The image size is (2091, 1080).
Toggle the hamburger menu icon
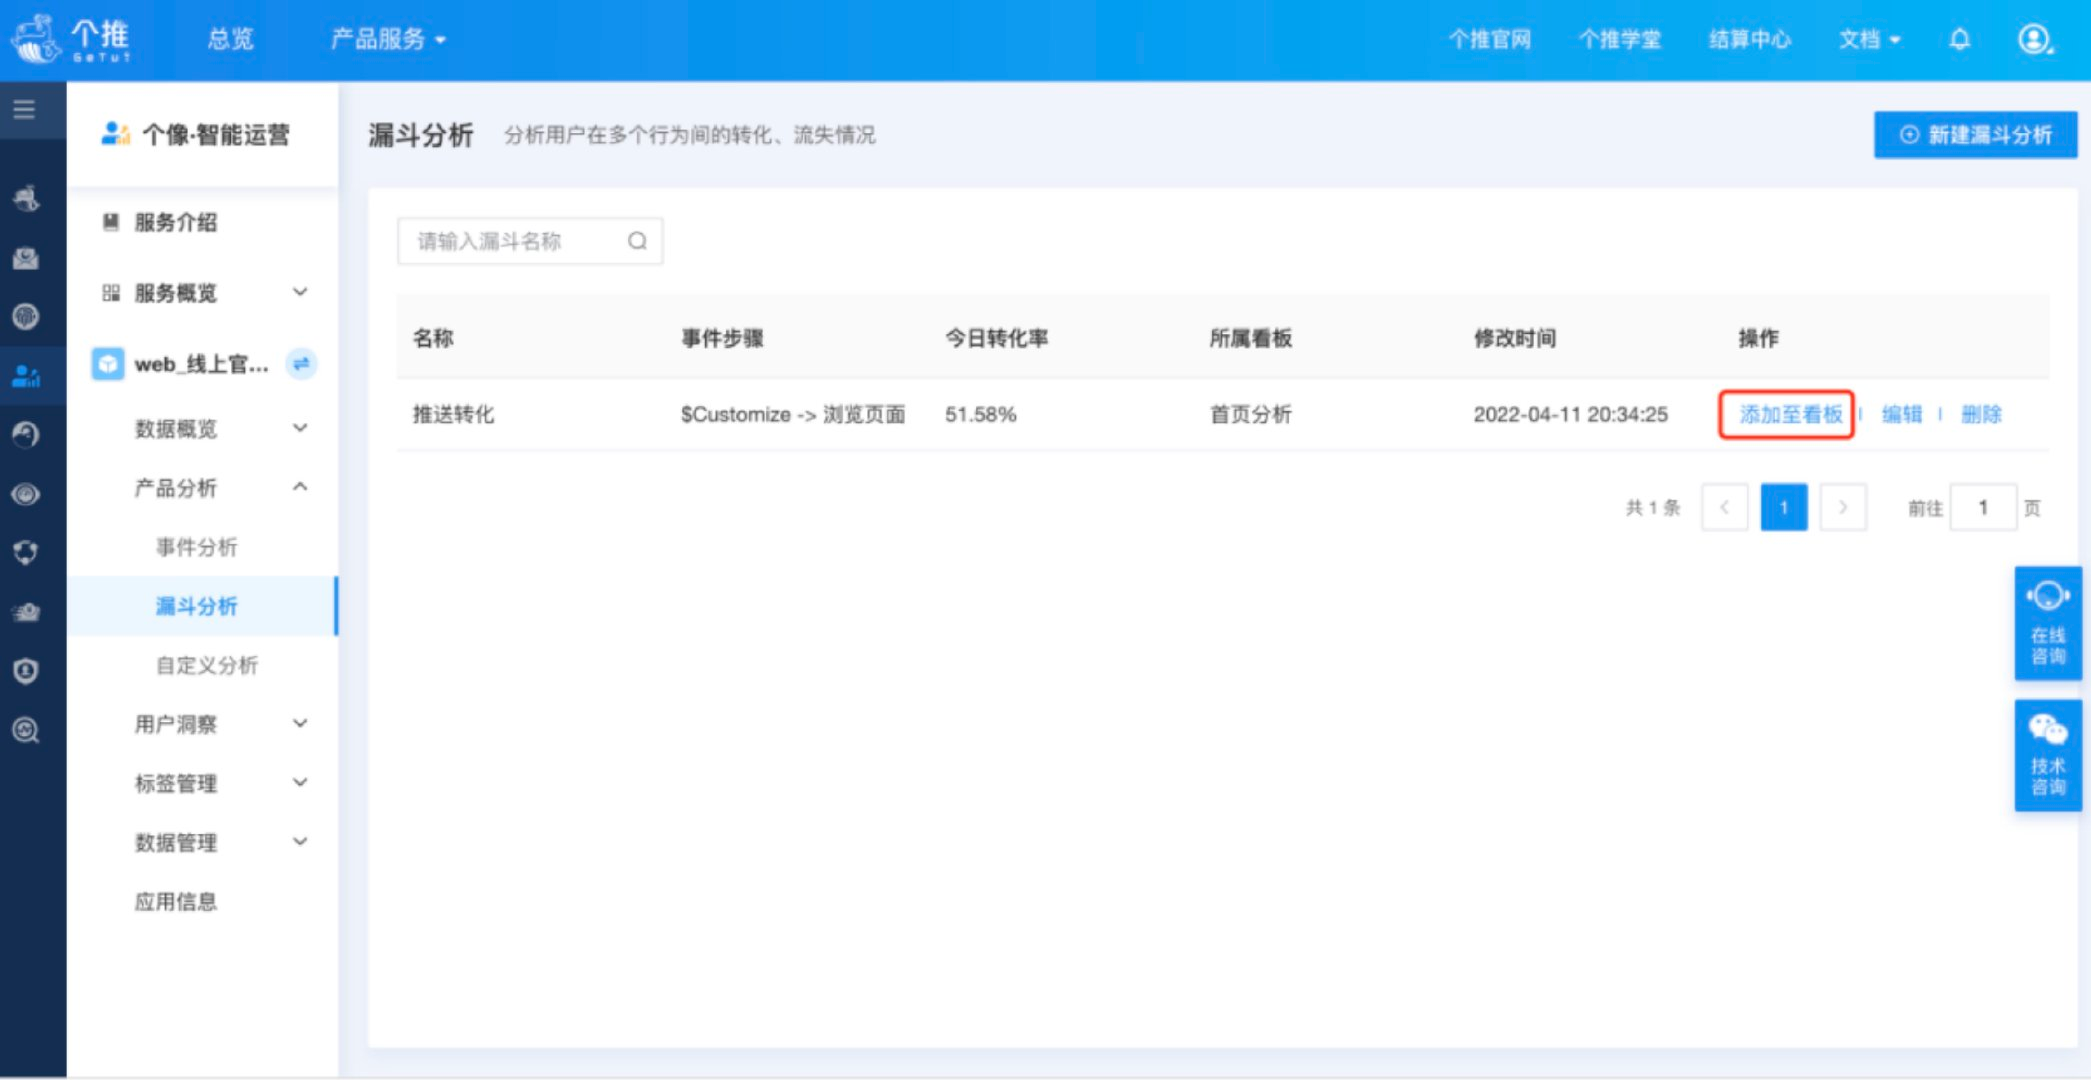click(24, 109)
